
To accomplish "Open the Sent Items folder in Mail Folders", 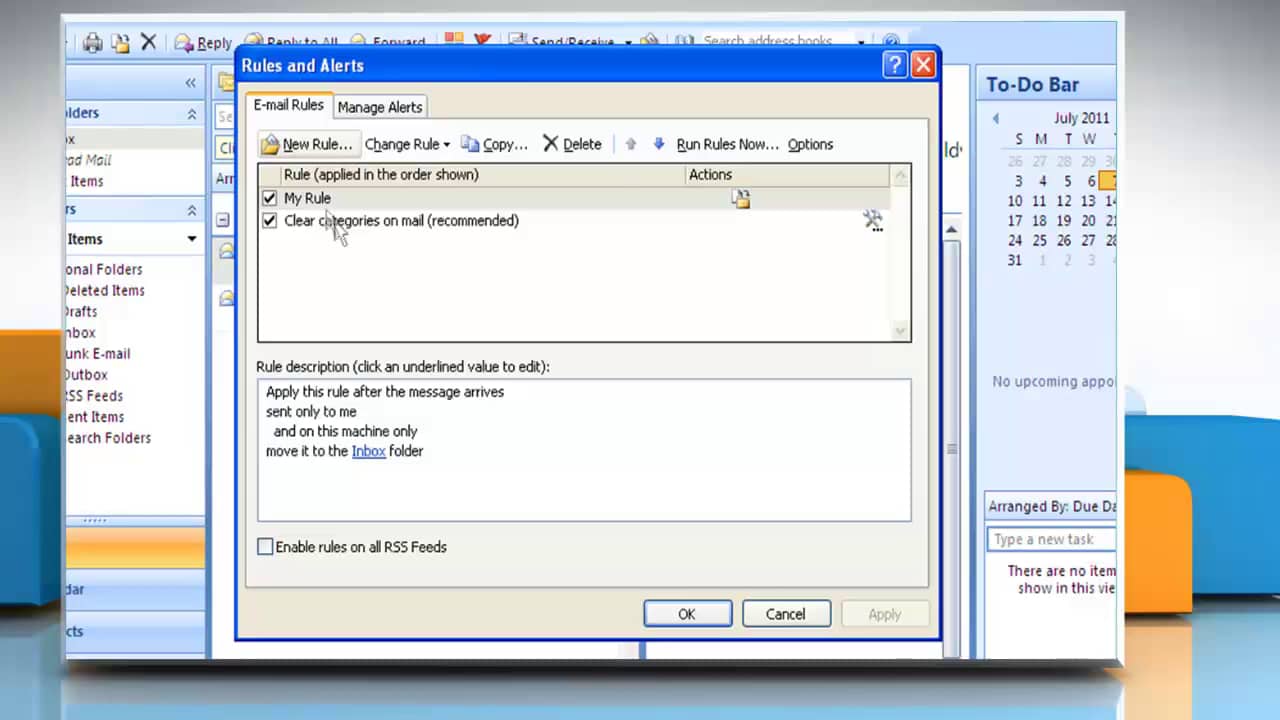I will click(94, 416).
